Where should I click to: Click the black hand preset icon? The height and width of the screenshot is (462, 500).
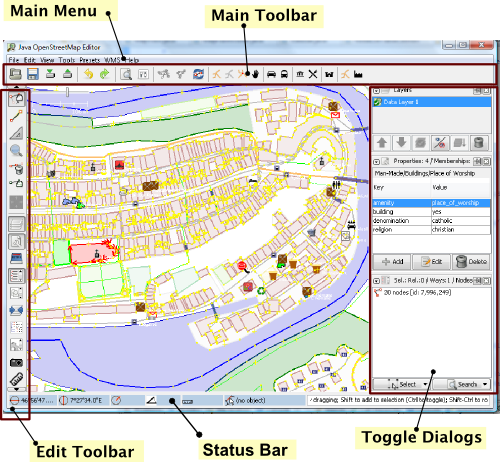point(255,74)
